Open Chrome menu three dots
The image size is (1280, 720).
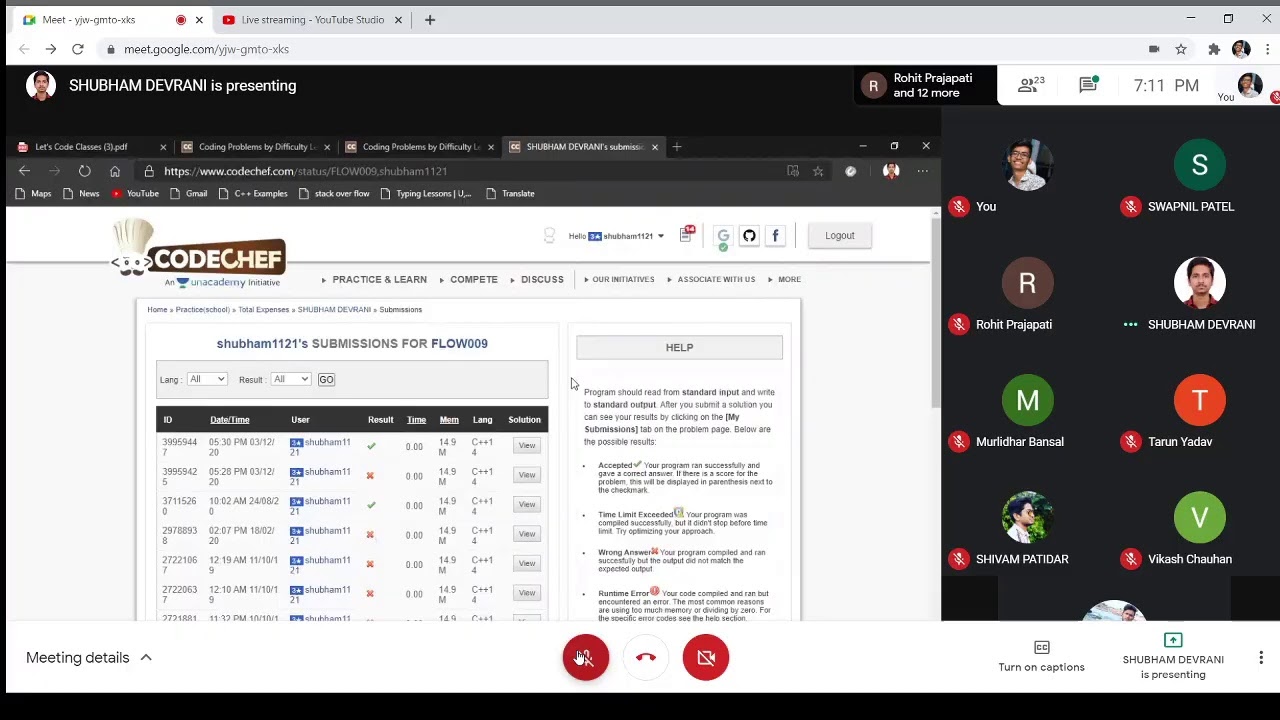(1267, 49)
